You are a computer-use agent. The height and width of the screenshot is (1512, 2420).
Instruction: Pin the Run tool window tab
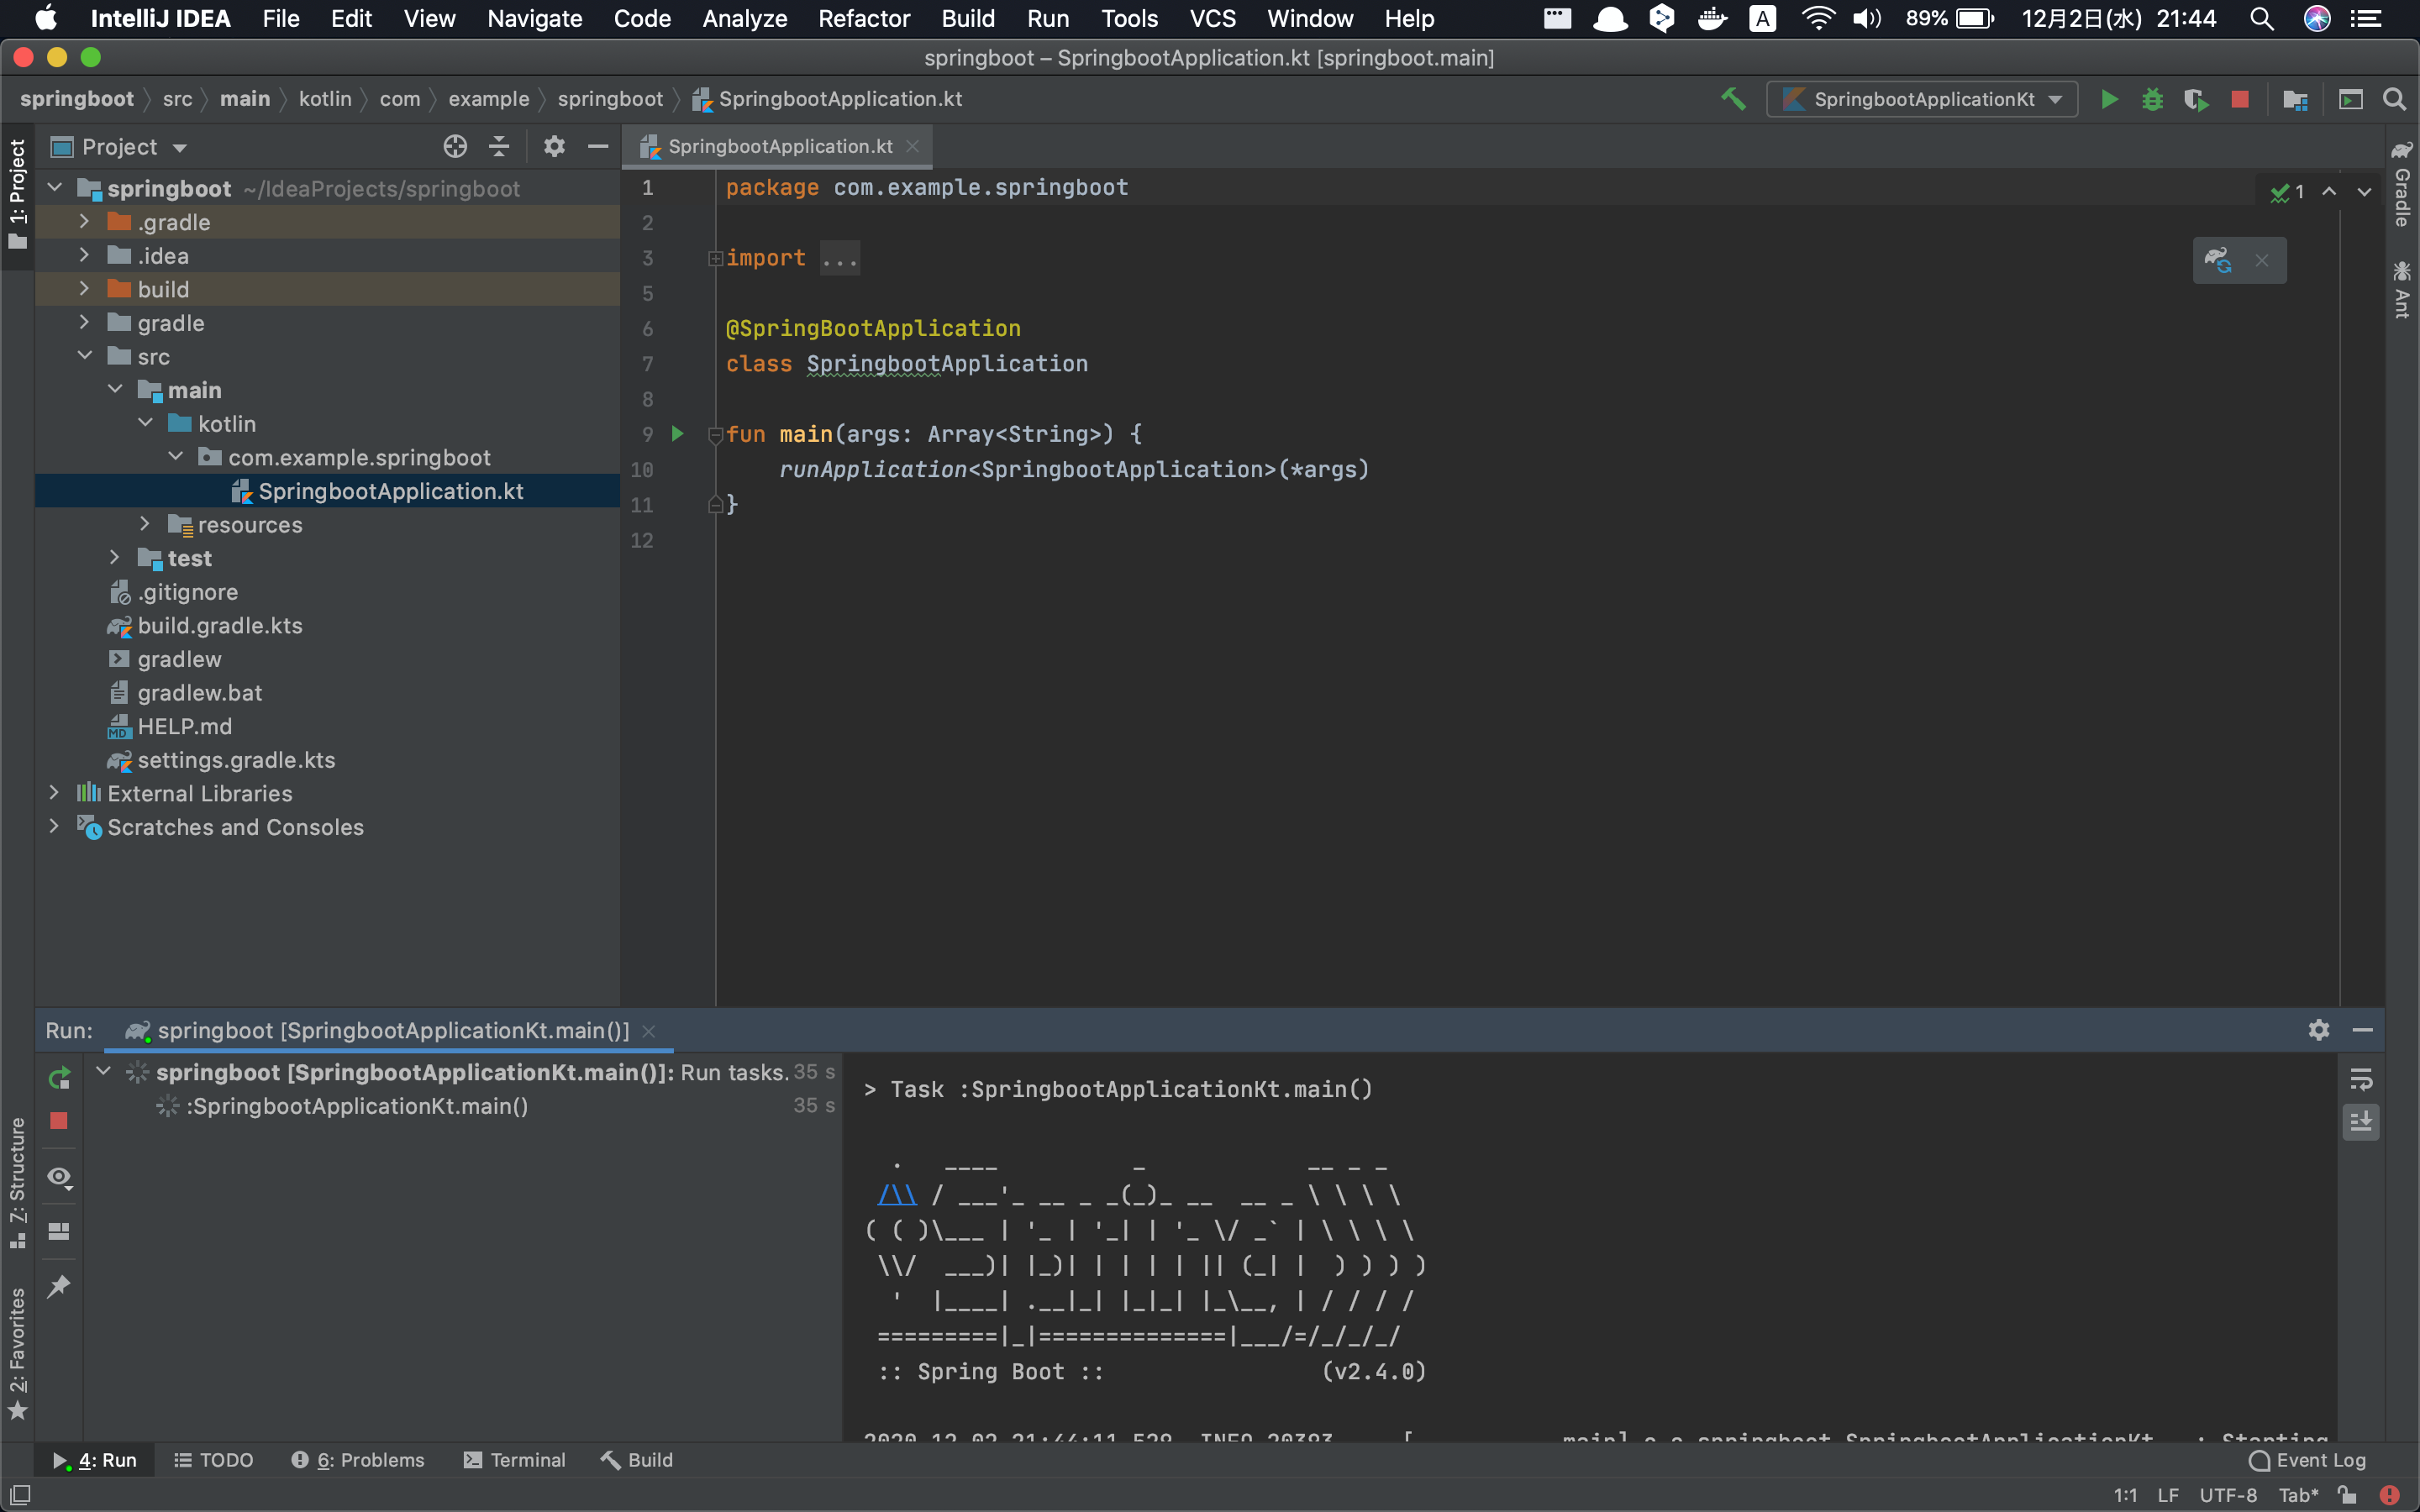(58, 1287)
